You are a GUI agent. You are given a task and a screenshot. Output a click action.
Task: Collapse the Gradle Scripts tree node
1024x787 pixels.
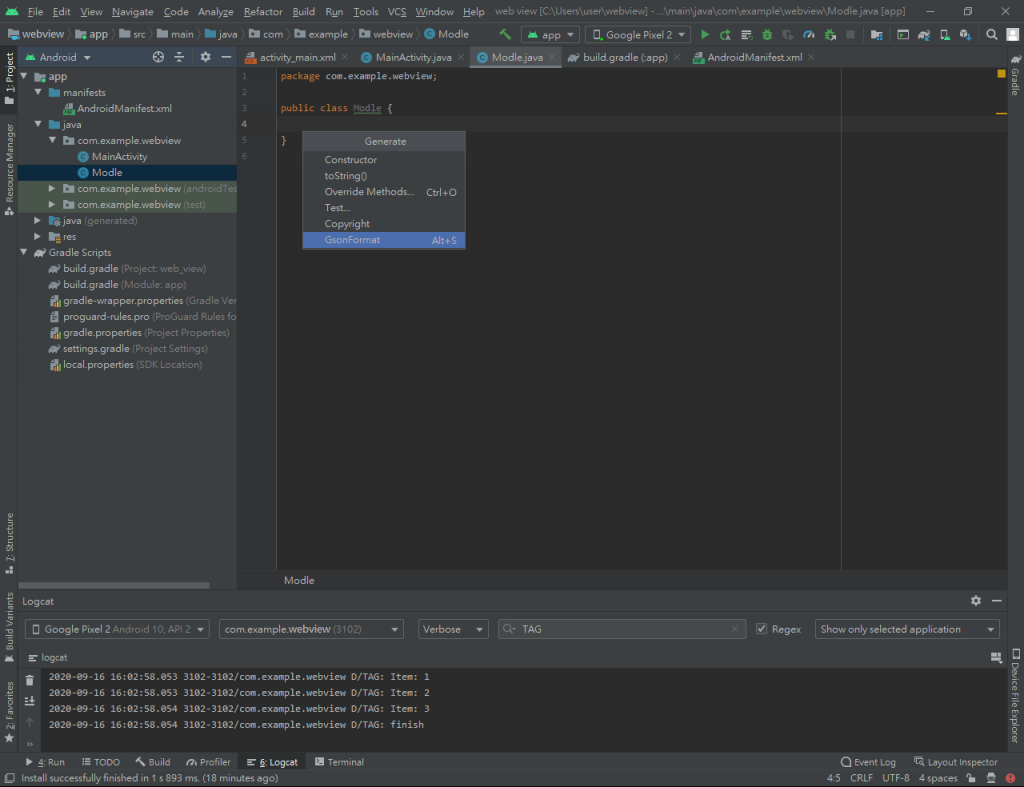25,253
